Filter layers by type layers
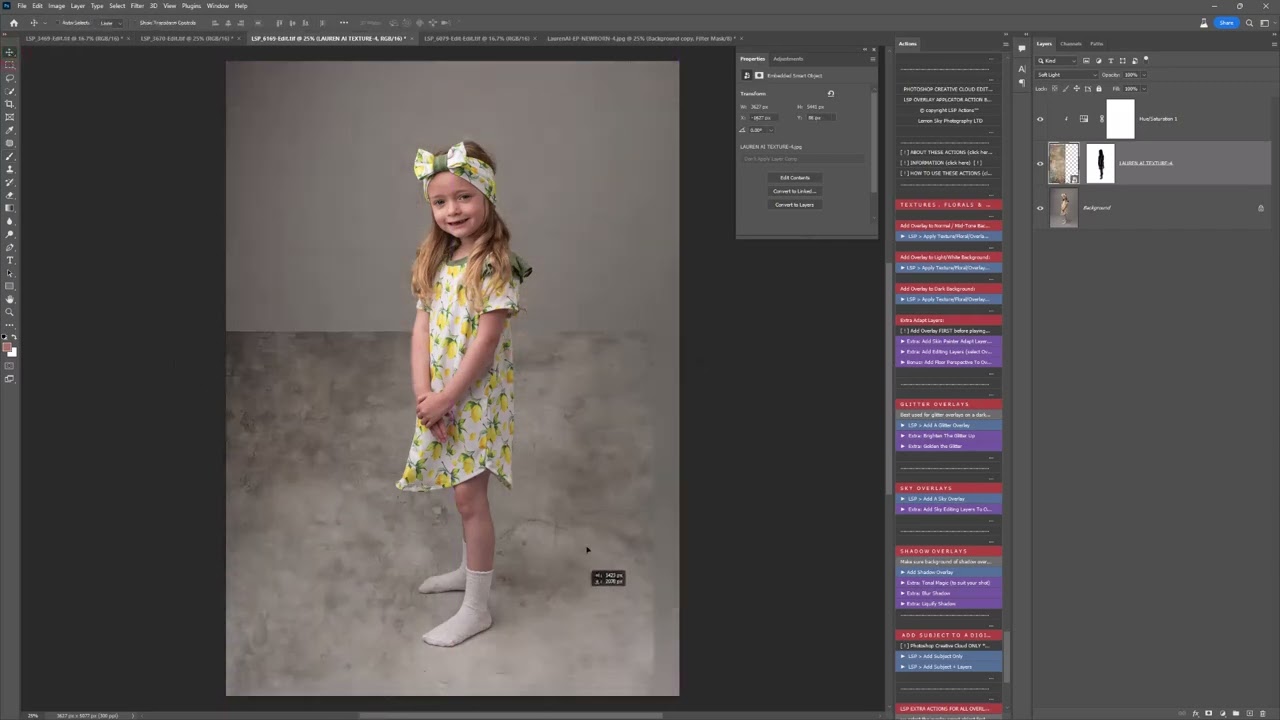Screen dimensions: 1280x720 (1110, 60)
